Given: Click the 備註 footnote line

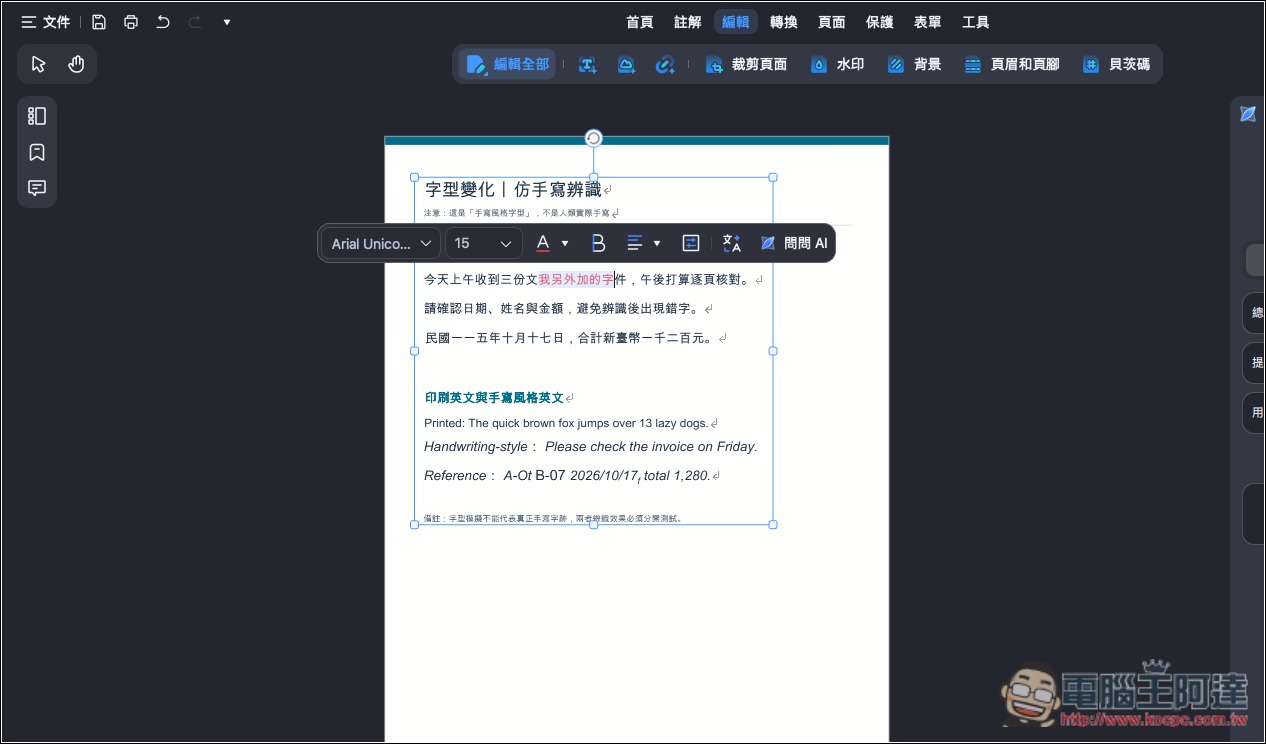Looking at the screenshot, I should tap(553, 519).
